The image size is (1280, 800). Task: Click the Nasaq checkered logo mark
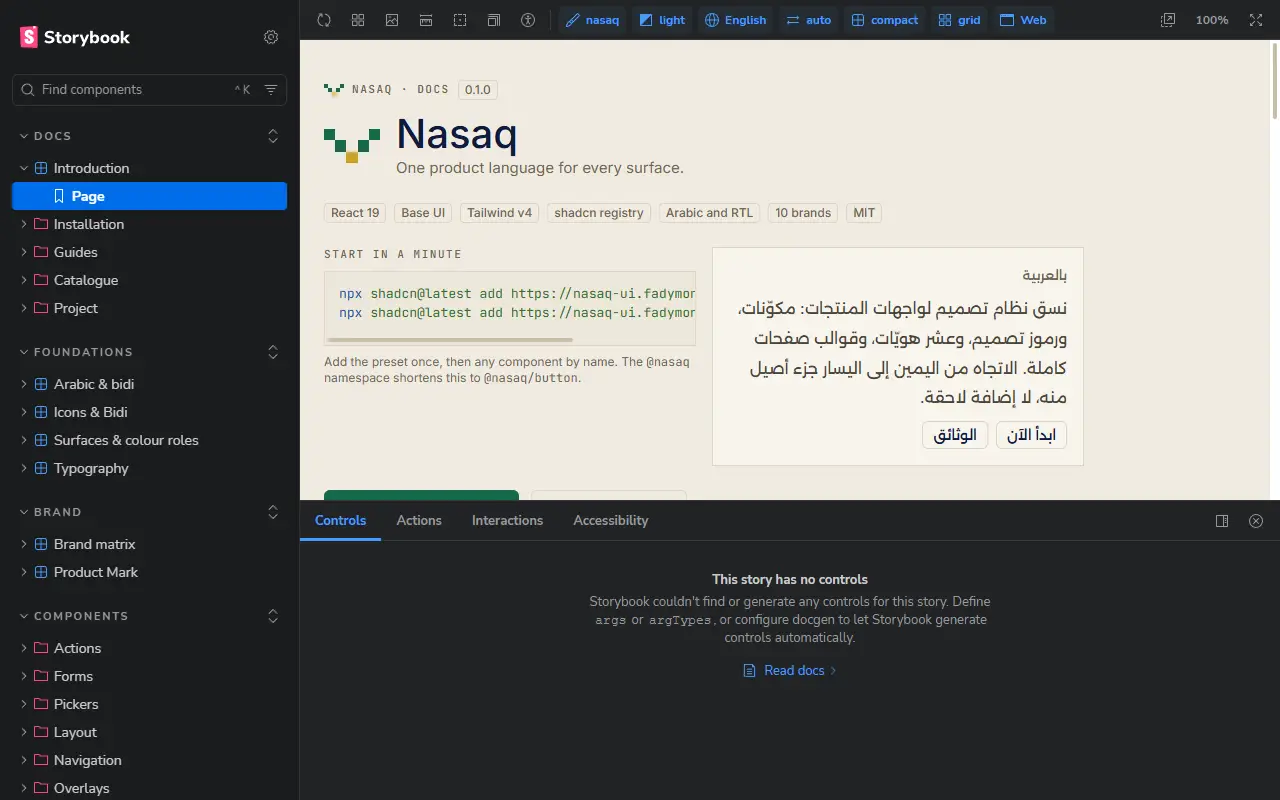[x=352, y=145]
